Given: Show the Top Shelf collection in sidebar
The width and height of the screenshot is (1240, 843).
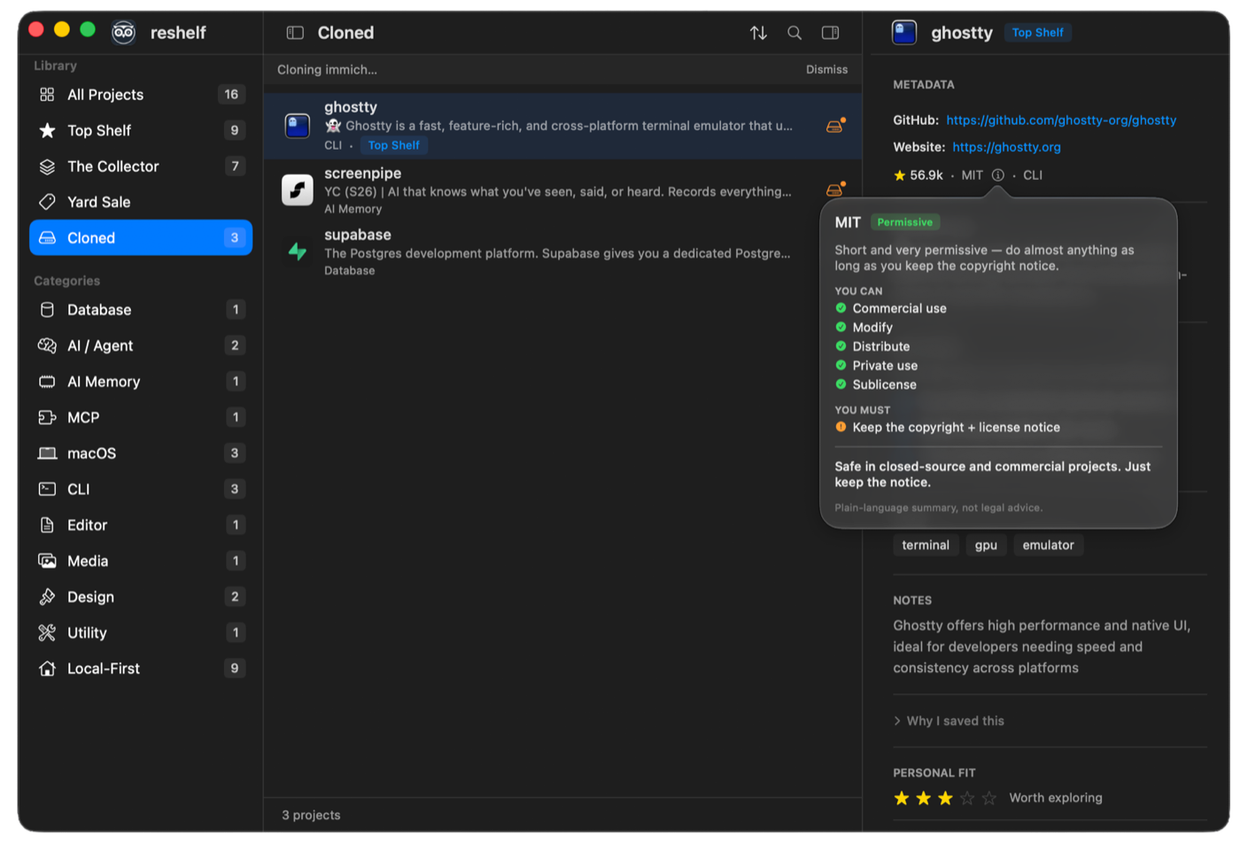Looking at the screenshot, I should 141,130.
